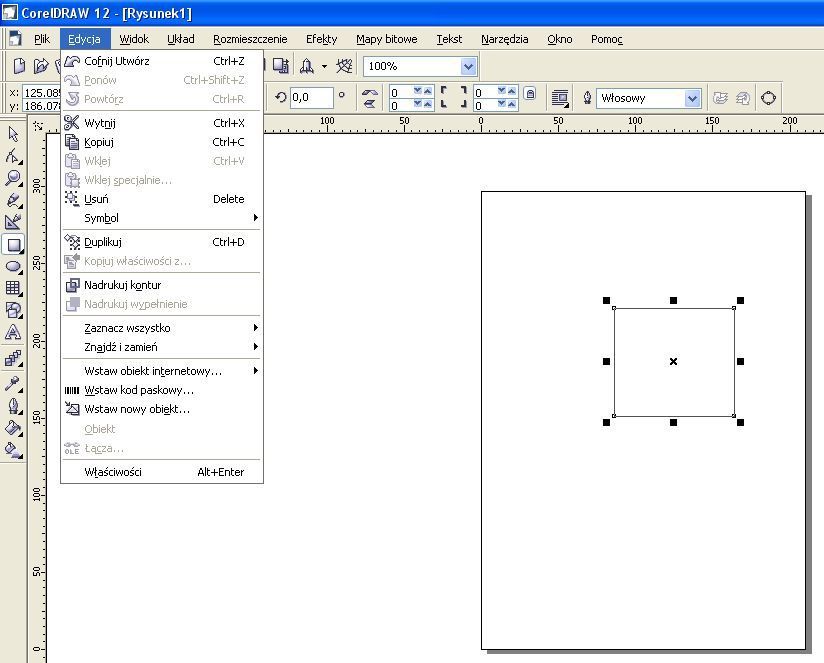Viewport: 824px width, 663px height.
Task: Click Właściwości at the menu bottom
Action: click(x=113, y=472)
